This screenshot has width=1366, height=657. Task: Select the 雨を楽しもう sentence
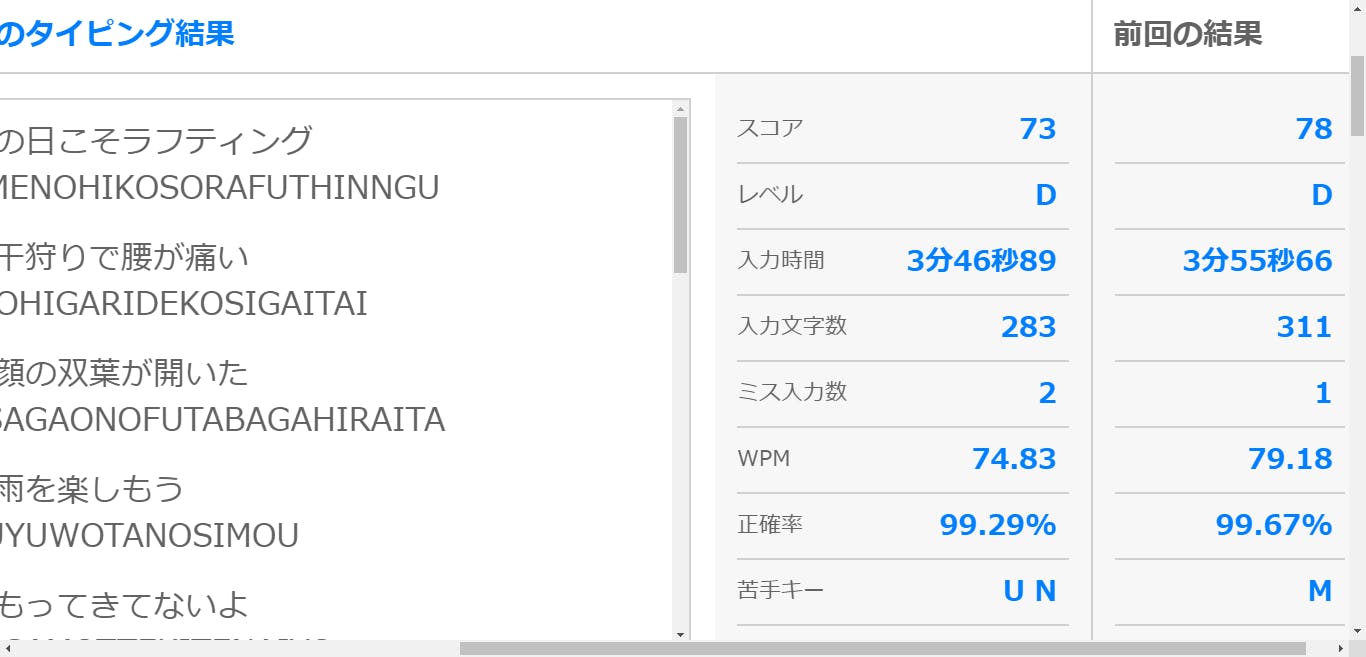pyautogui.click(x=92, y=489)
